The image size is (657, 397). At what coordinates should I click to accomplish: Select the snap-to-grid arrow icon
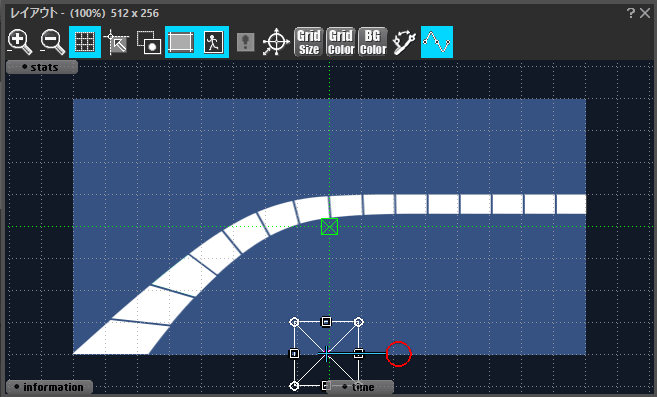click(x=117, y=42)
